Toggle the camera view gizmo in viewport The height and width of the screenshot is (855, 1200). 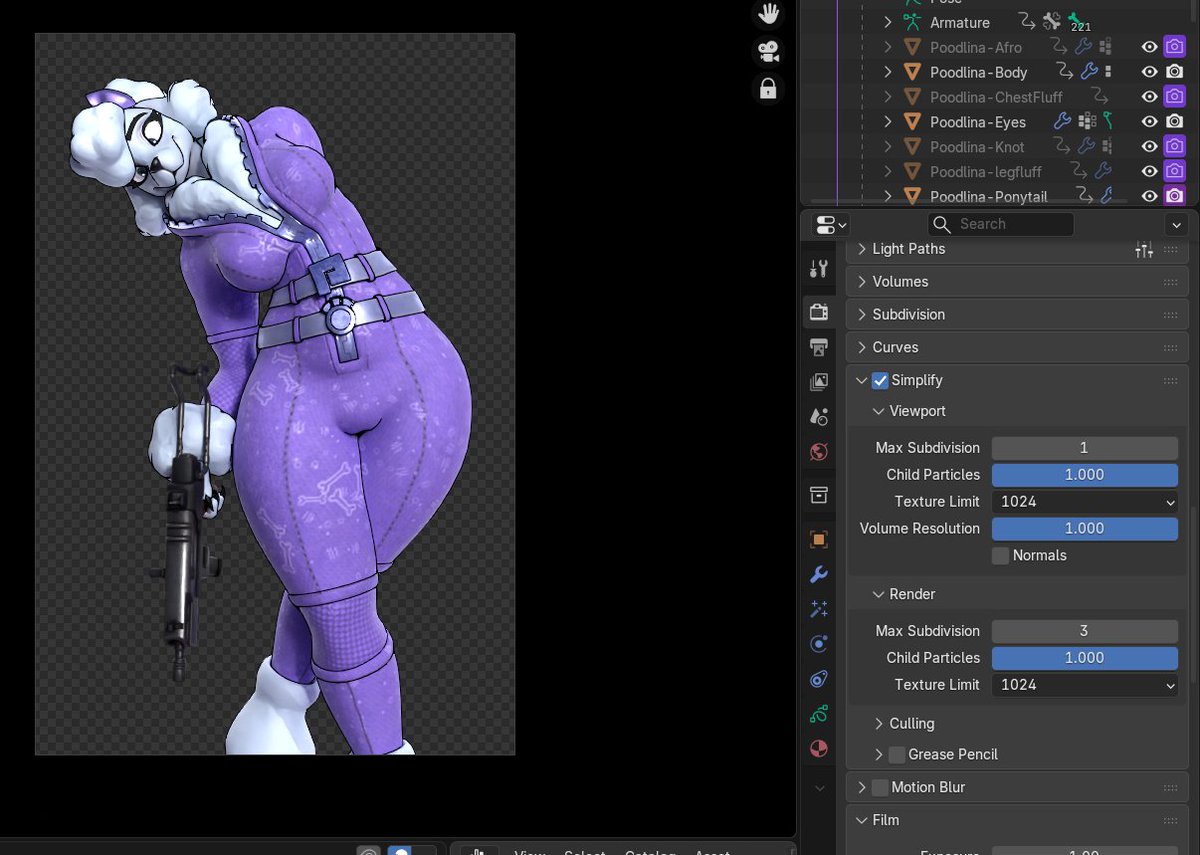pos(768,51)
